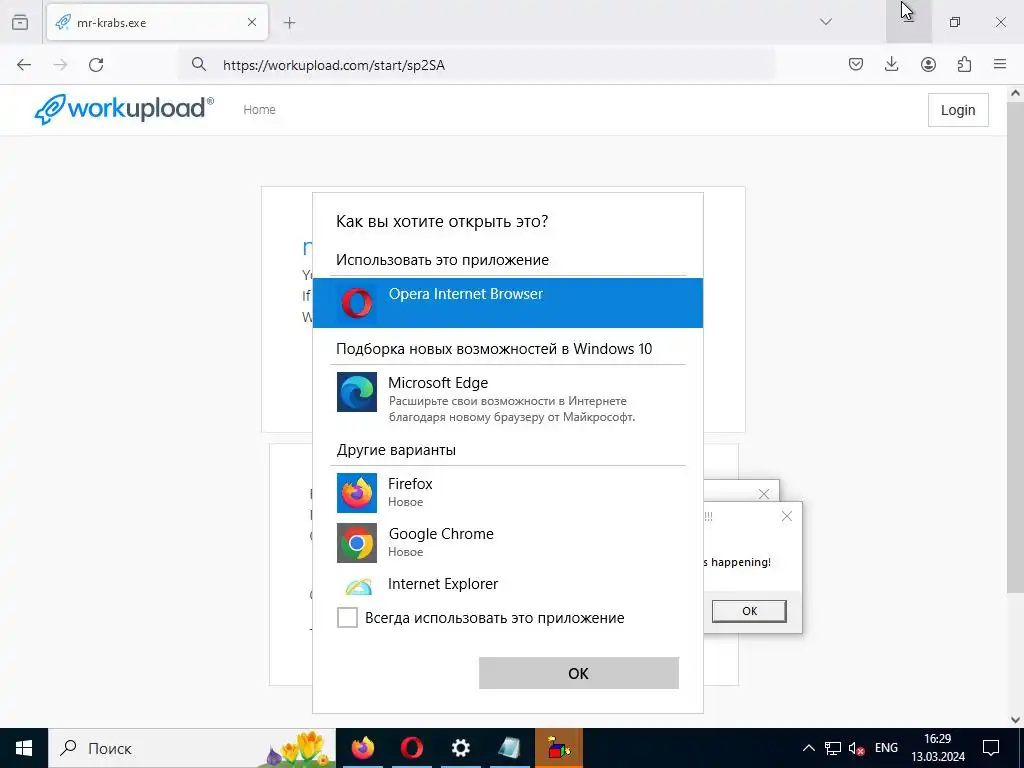Select the mr-krabs.exe tab

(157, 22)
